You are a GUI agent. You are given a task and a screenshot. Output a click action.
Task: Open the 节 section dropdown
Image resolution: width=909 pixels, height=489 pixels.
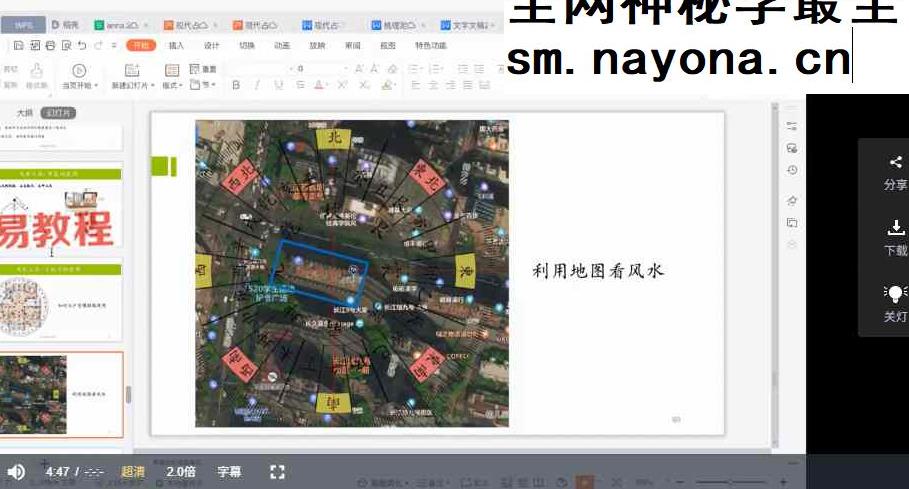[203, 85]
